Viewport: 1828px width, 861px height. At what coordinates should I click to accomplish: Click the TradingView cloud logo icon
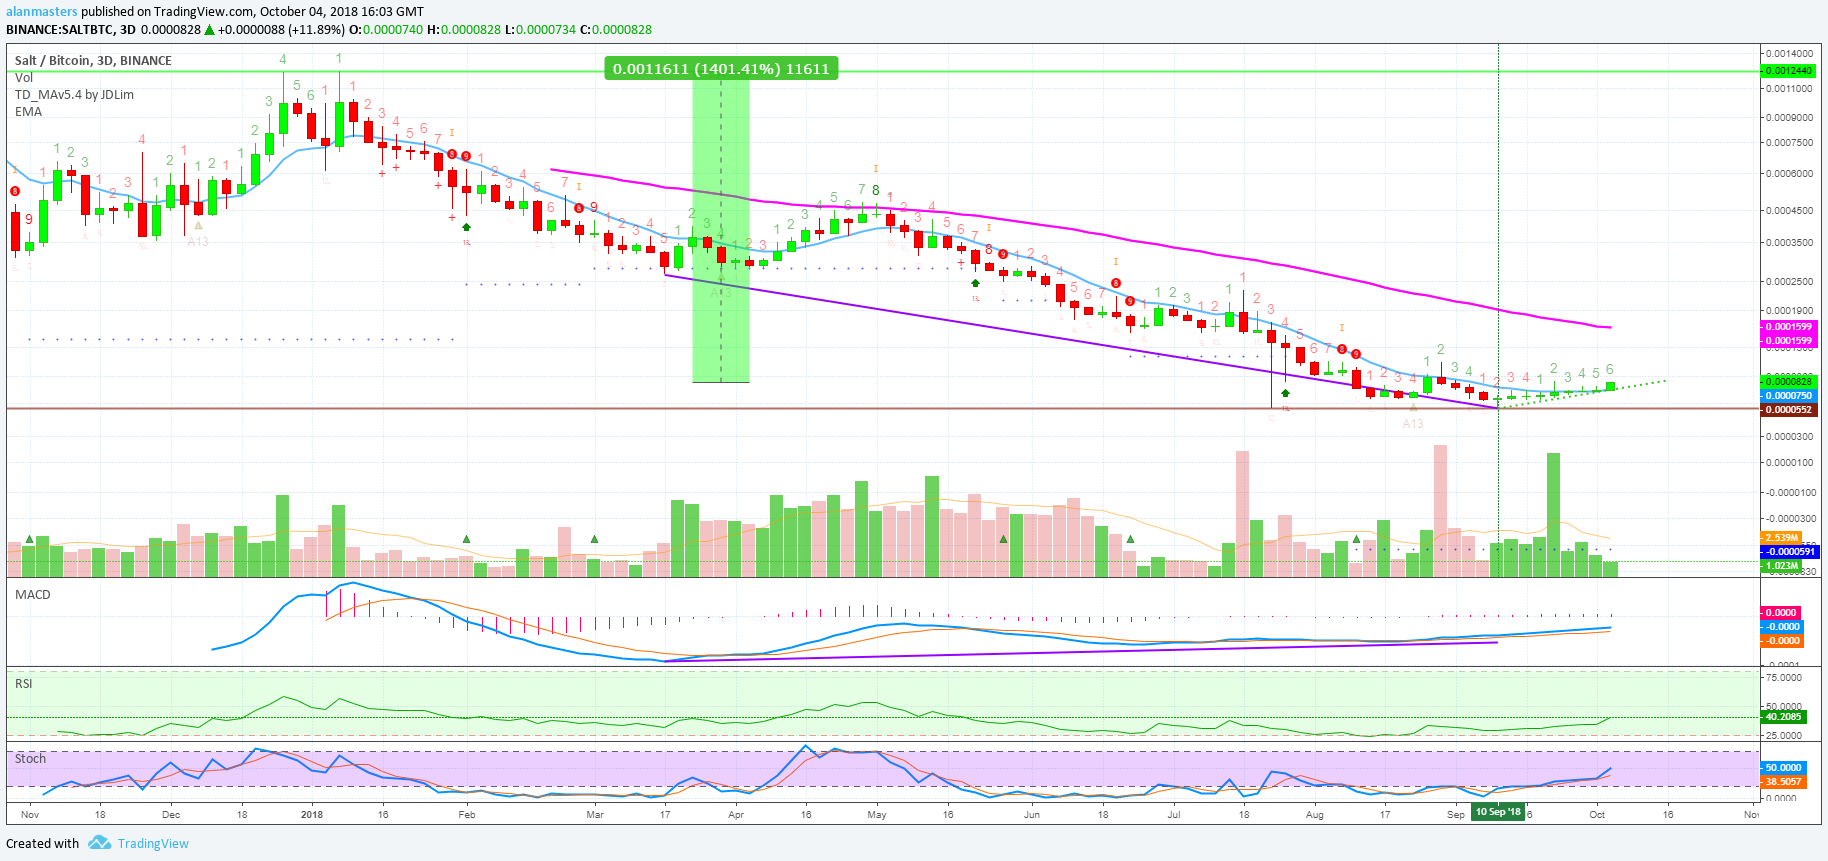[x=99, y=843]
